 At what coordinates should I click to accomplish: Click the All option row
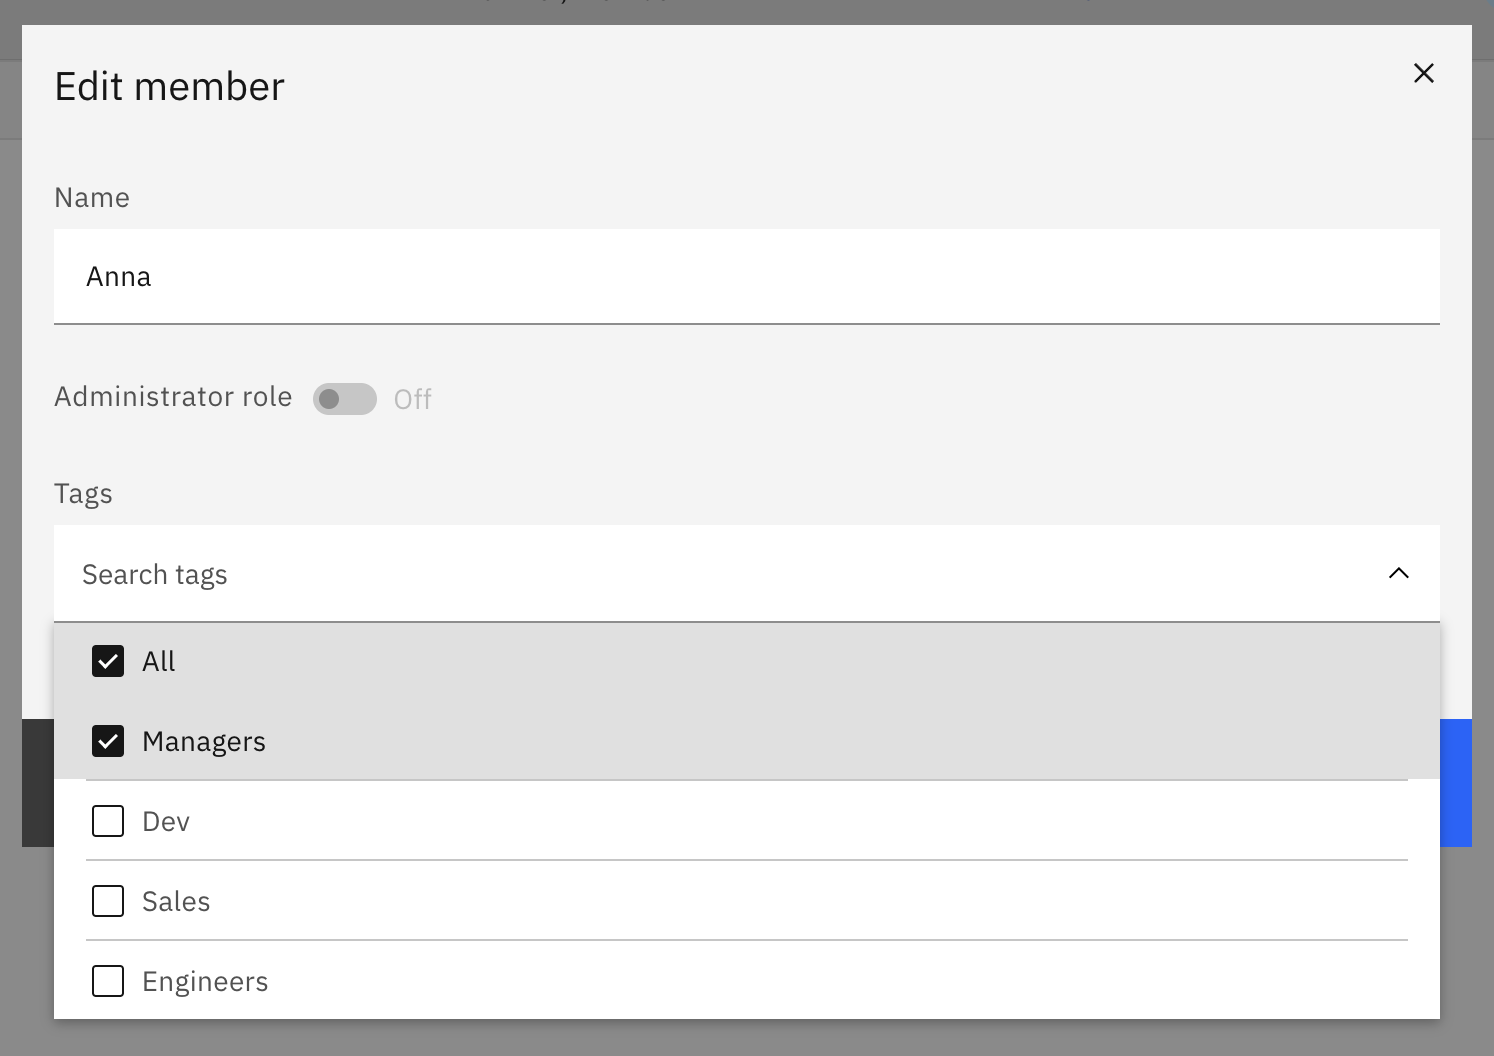pos(158,661)
